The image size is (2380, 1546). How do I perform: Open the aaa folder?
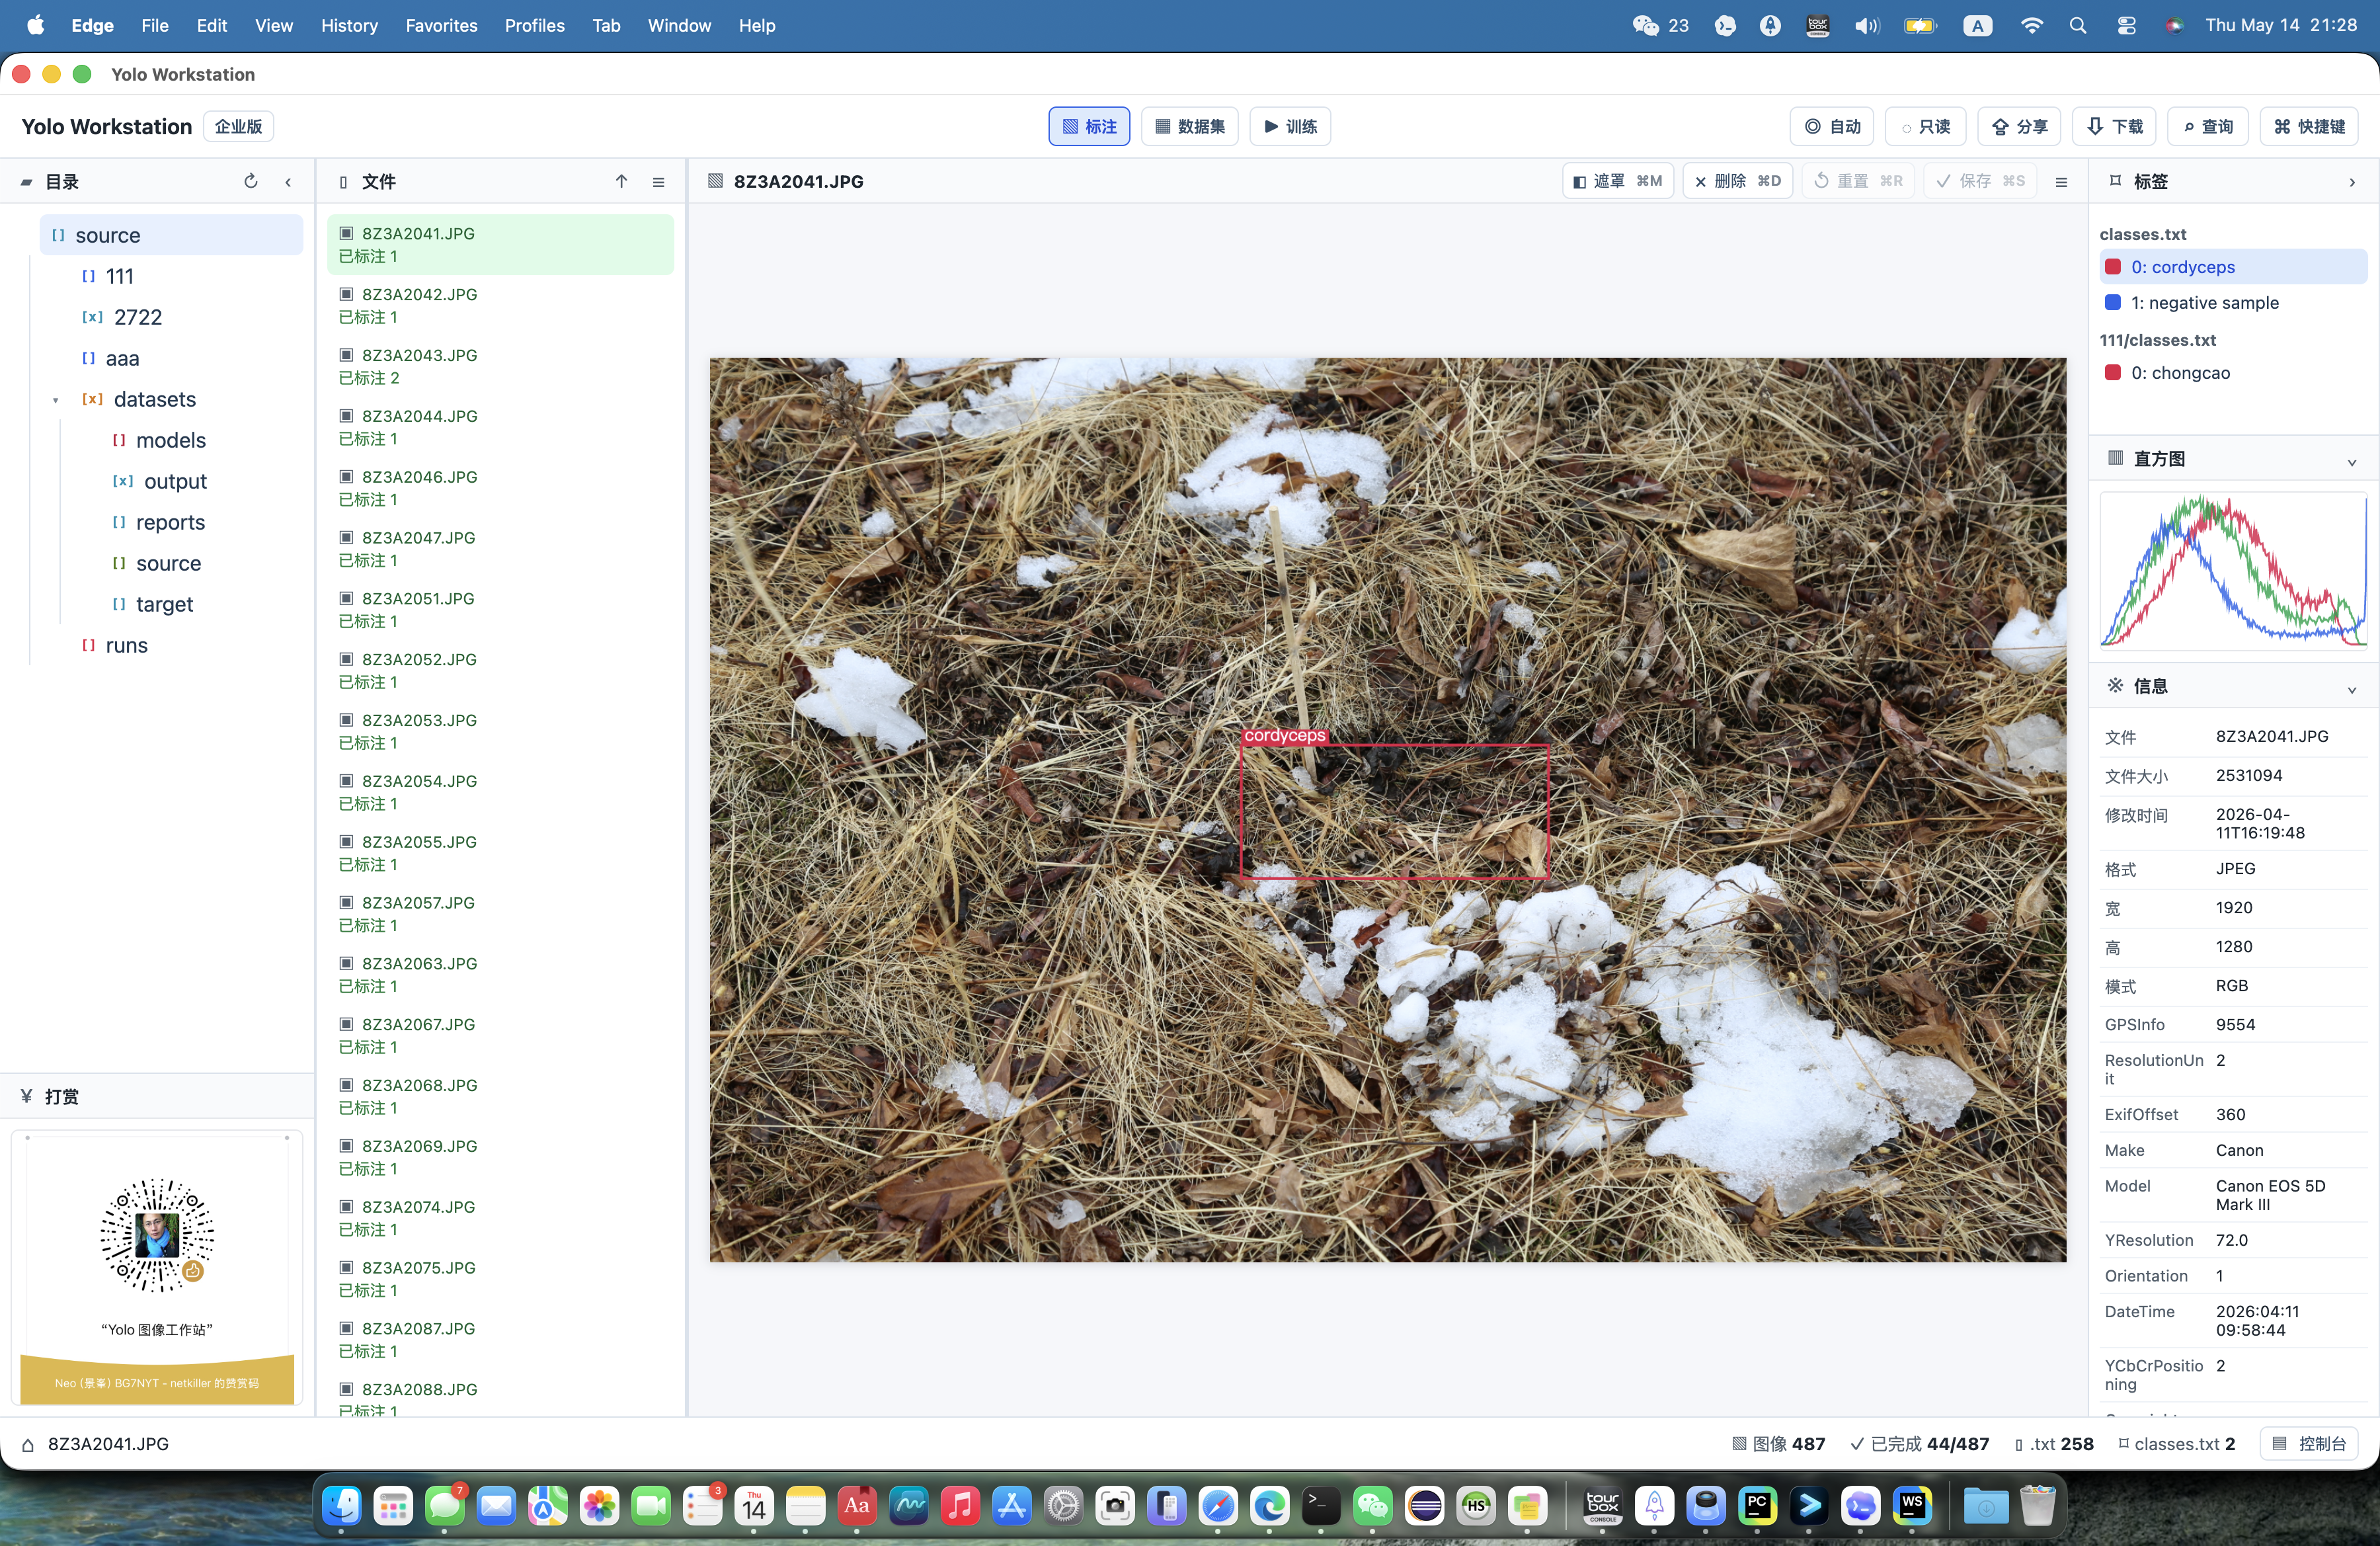(x=122, y=358)
